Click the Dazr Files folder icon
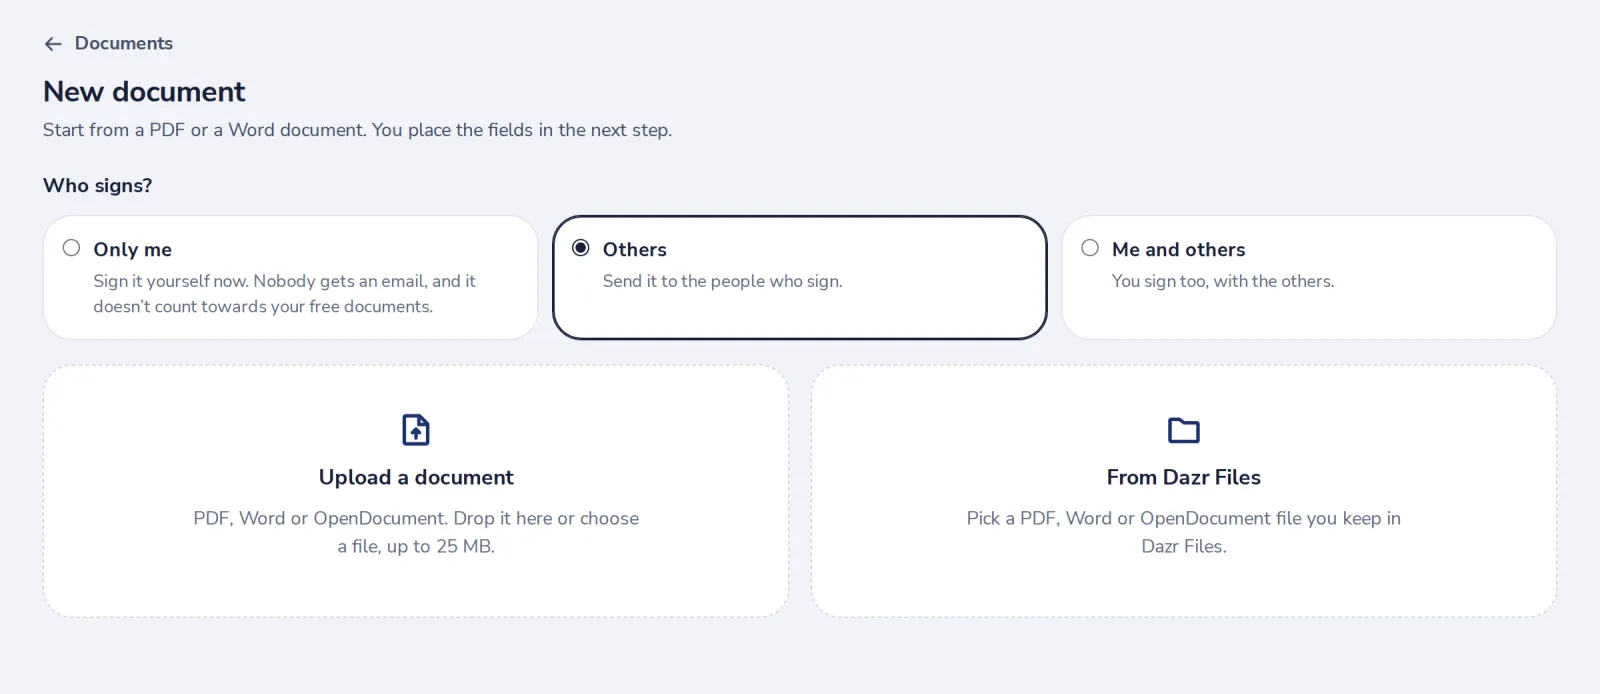Image resolution: width=1600 pixels, height=694 pixels. 1184,430
